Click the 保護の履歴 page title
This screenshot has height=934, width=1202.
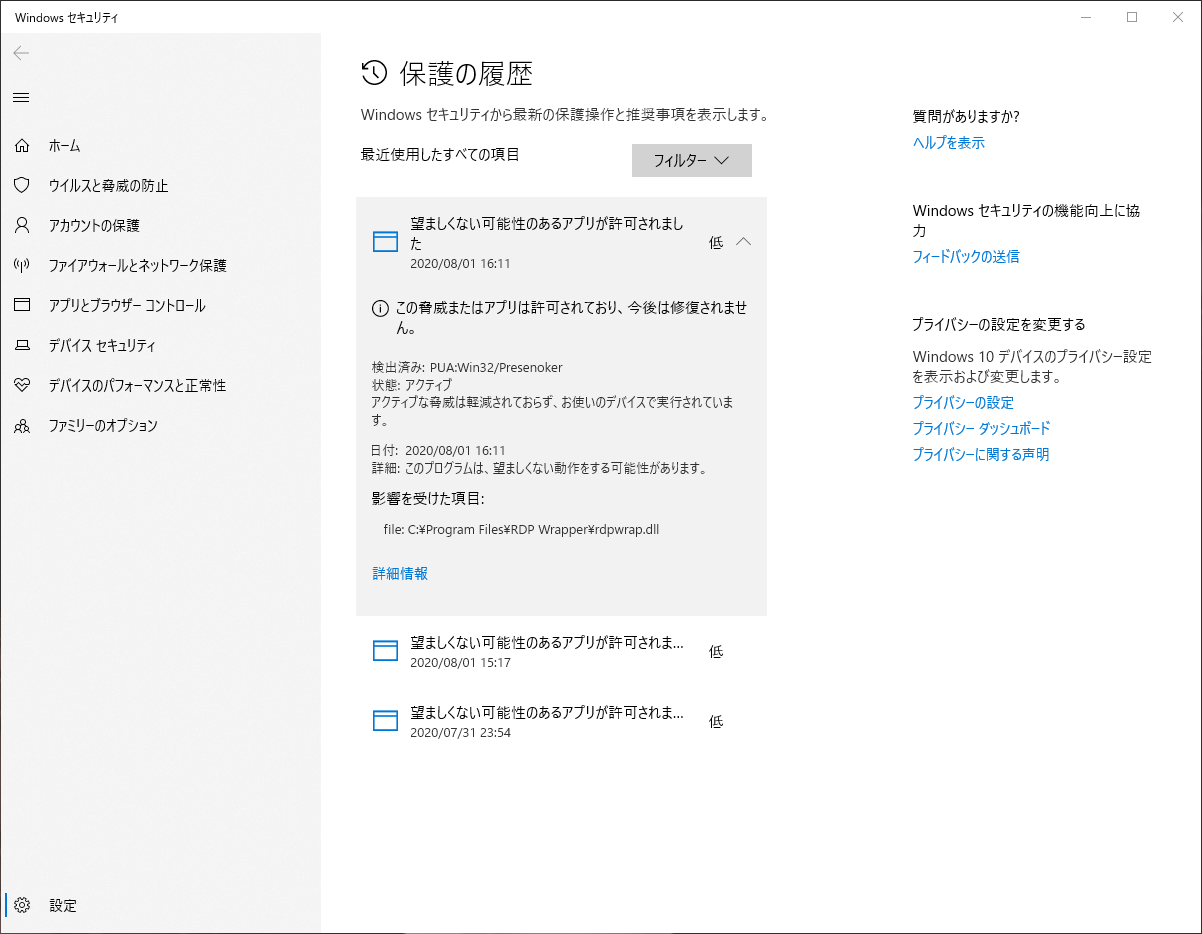coord(466,73)
